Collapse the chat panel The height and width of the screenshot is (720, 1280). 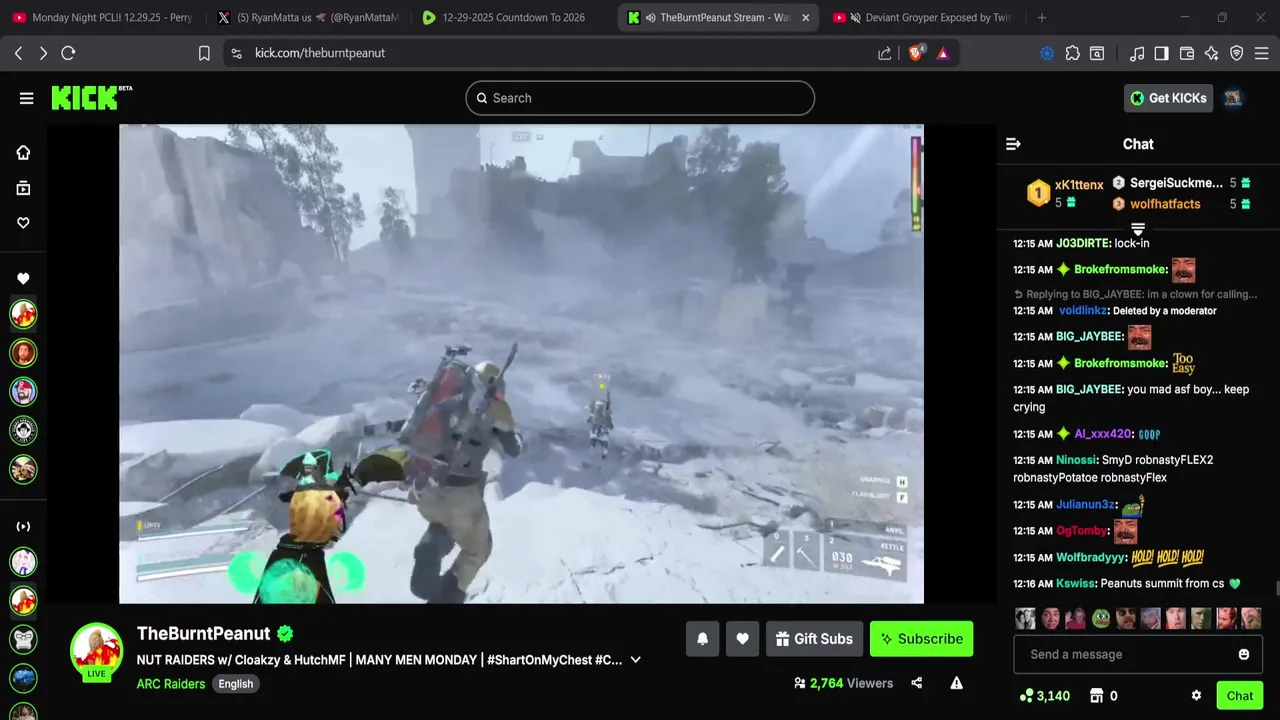[x=1013, y=144]
